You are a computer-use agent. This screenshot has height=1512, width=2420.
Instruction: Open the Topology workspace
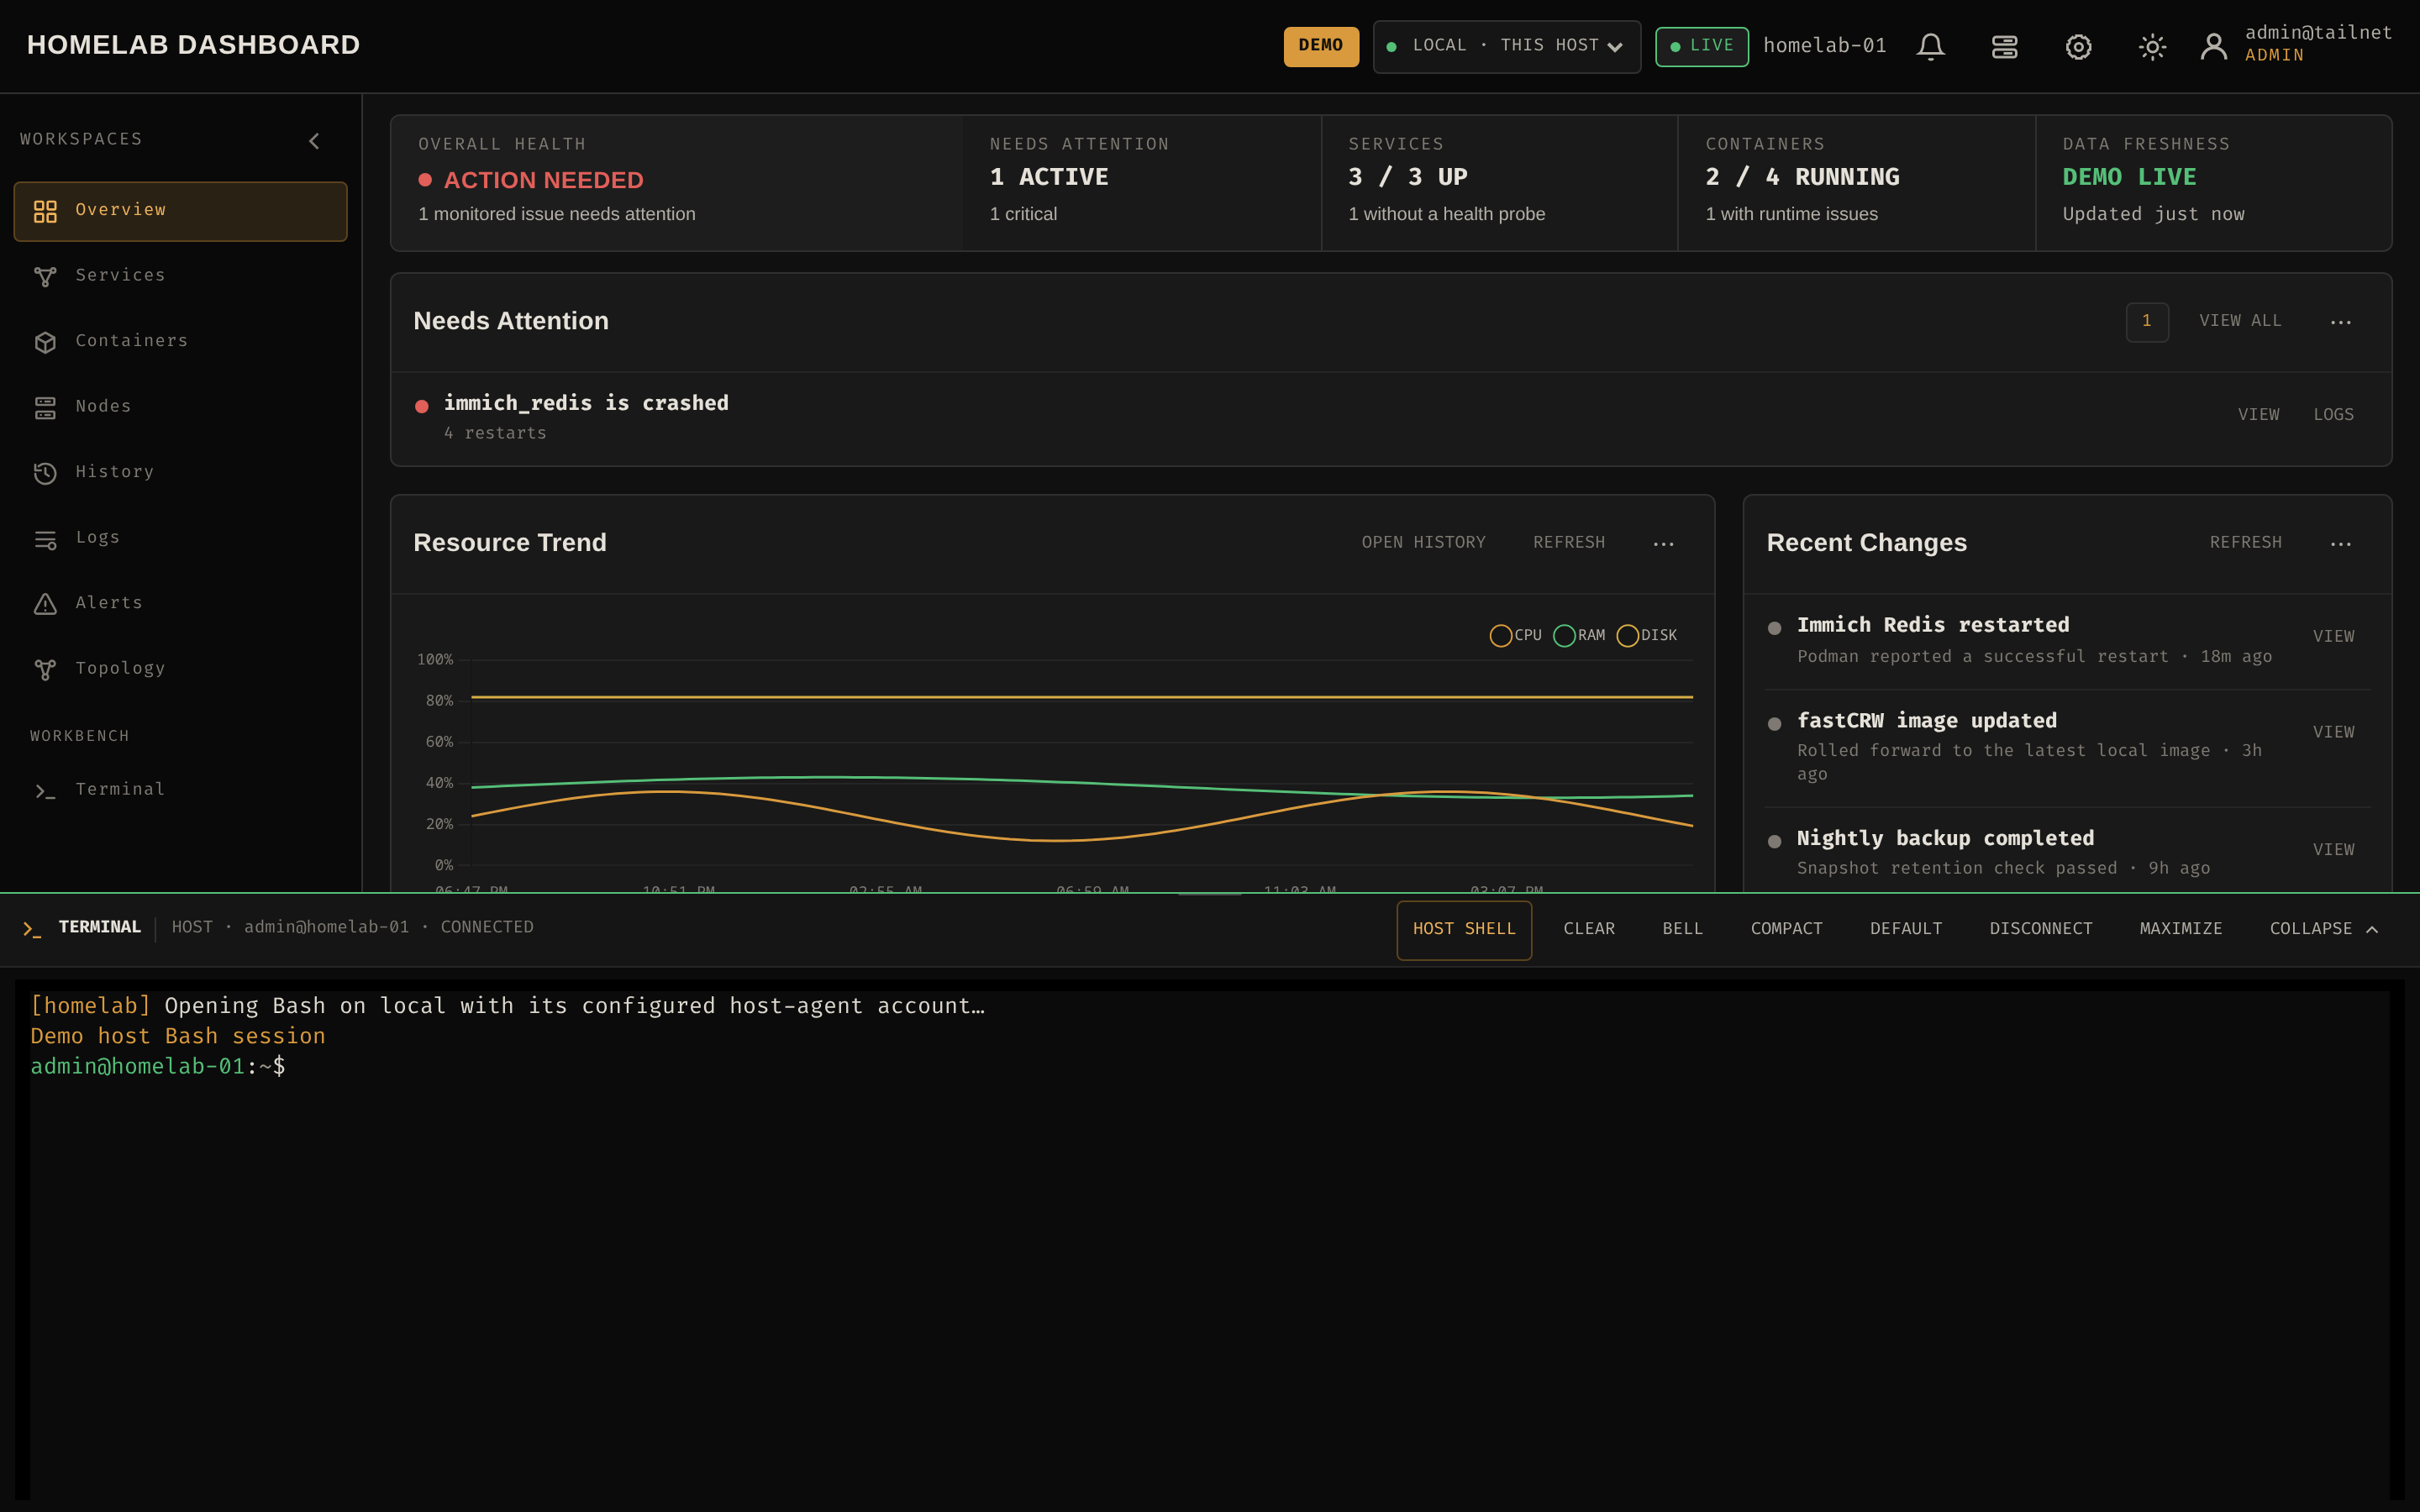180,669
